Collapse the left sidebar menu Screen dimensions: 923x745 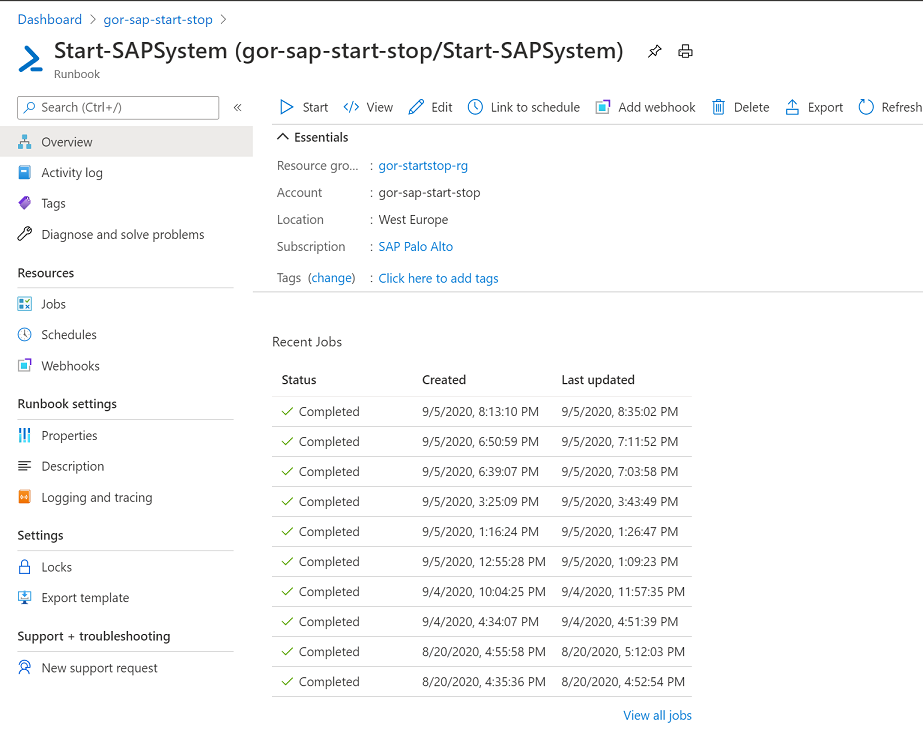point(238,108)
